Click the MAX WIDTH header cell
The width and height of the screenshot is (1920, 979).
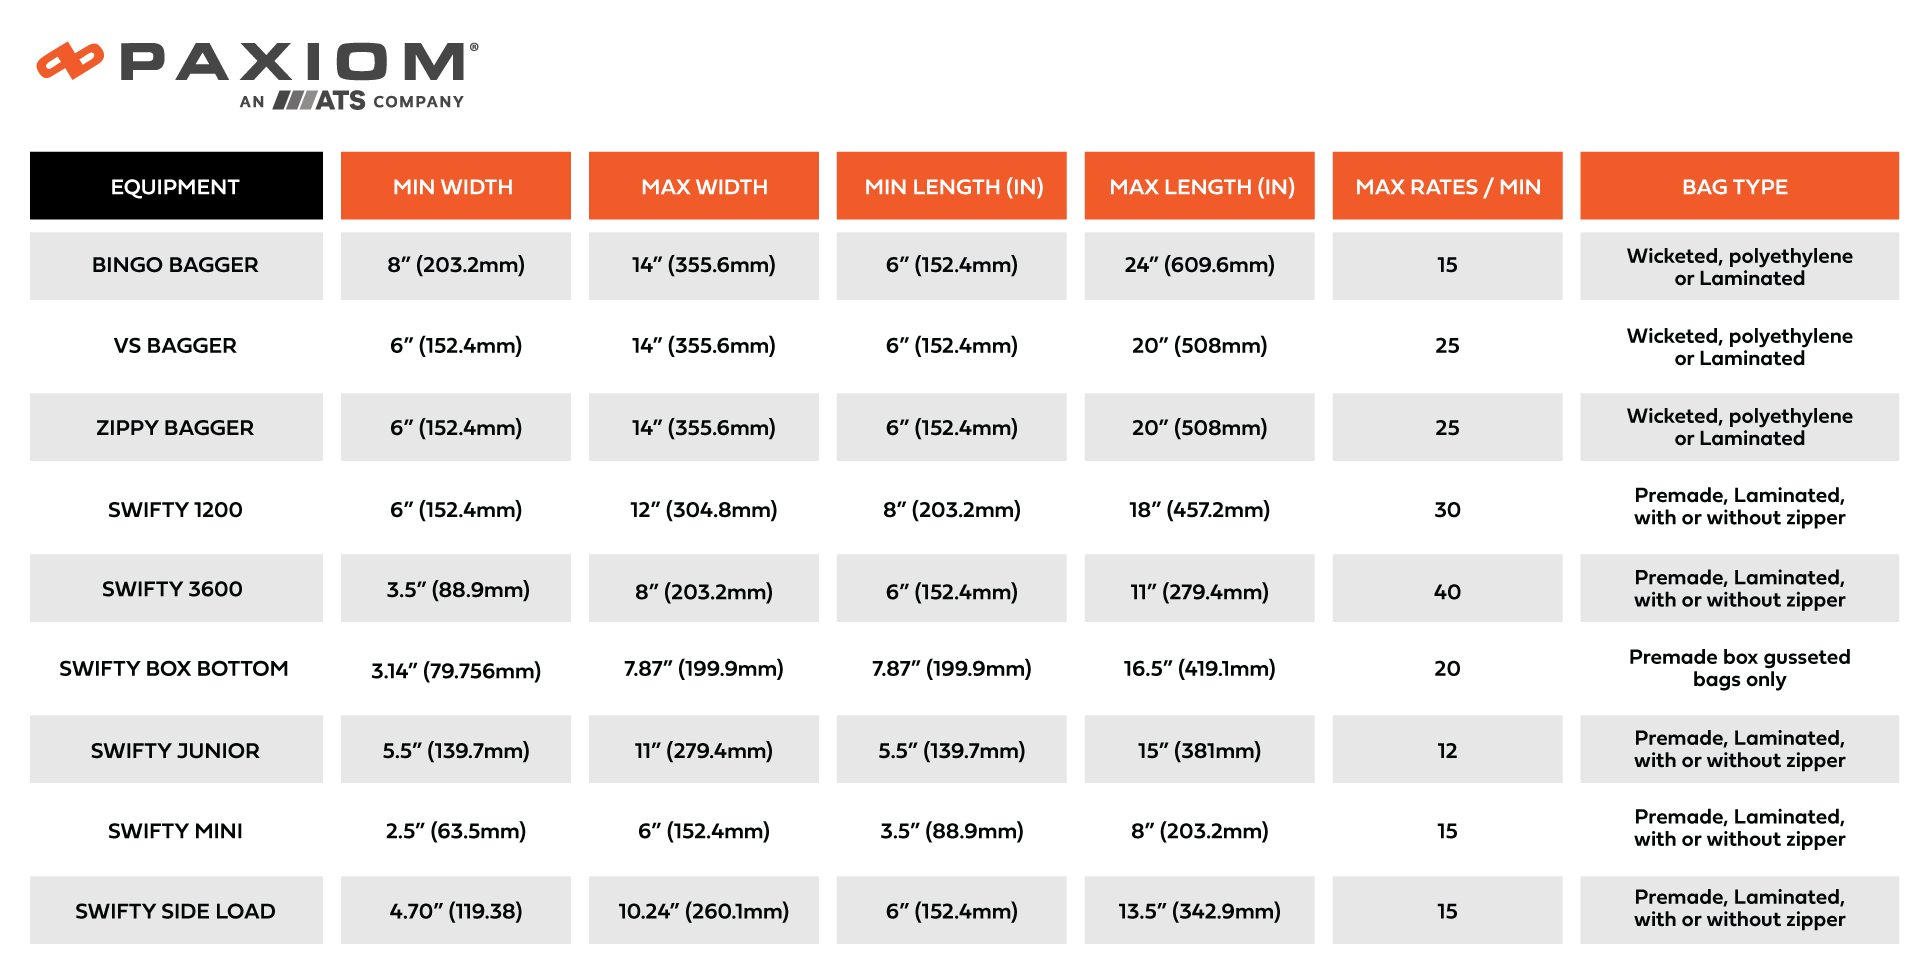[704, 187]
